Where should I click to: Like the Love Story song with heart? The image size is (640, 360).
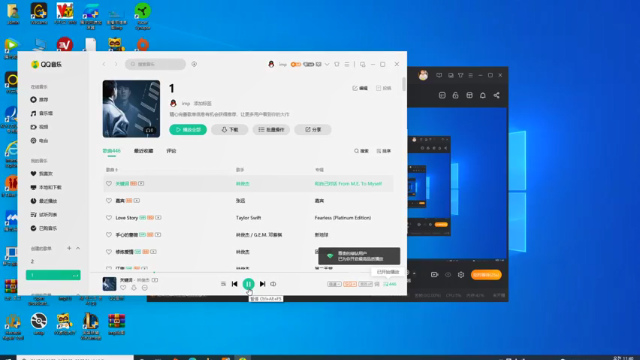tap(109, 218)
